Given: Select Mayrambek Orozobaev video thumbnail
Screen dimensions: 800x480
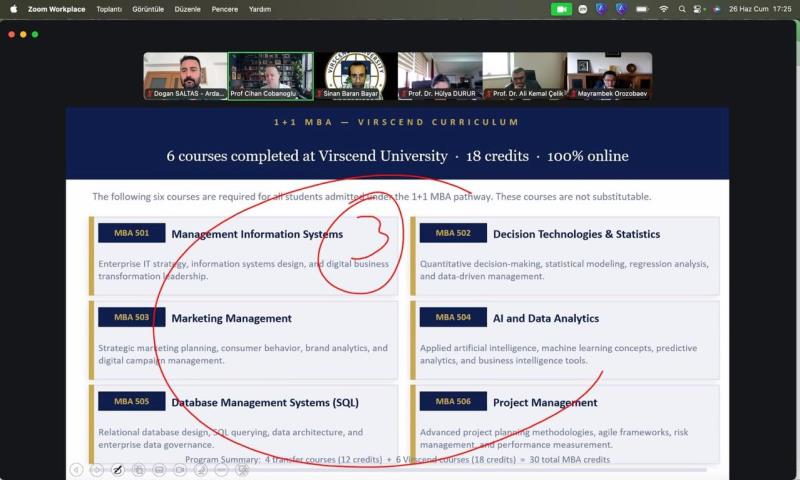Looking at the screenshot, I should pyautogui.click(x=609, y=75).
